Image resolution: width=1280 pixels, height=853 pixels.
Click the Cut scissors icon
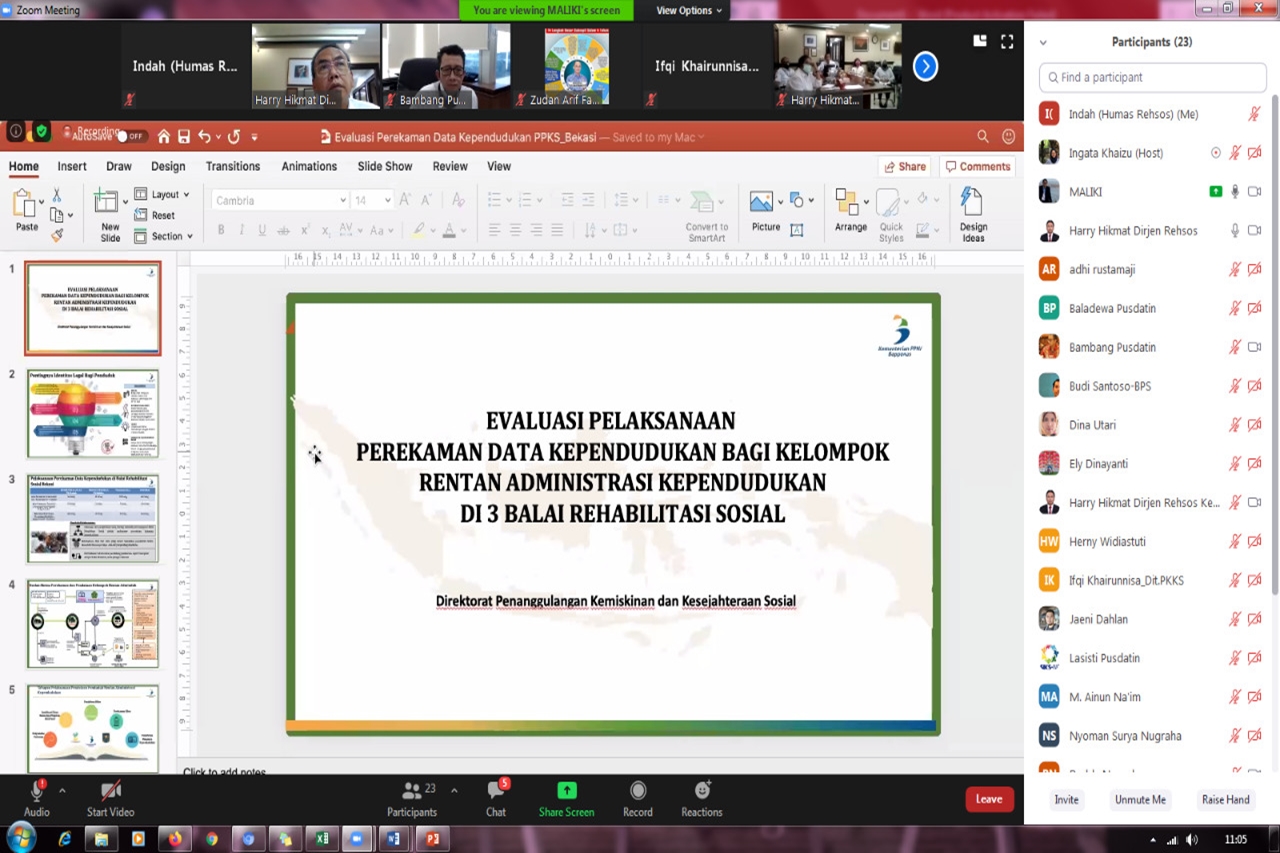point(57,195)
